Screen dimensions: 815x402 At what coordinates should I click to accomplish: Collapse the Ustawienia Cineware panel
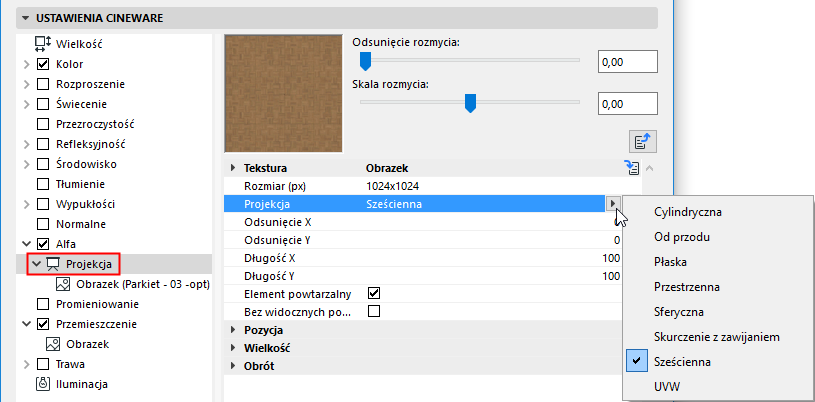pyautogui.click(x=25, y=18)
